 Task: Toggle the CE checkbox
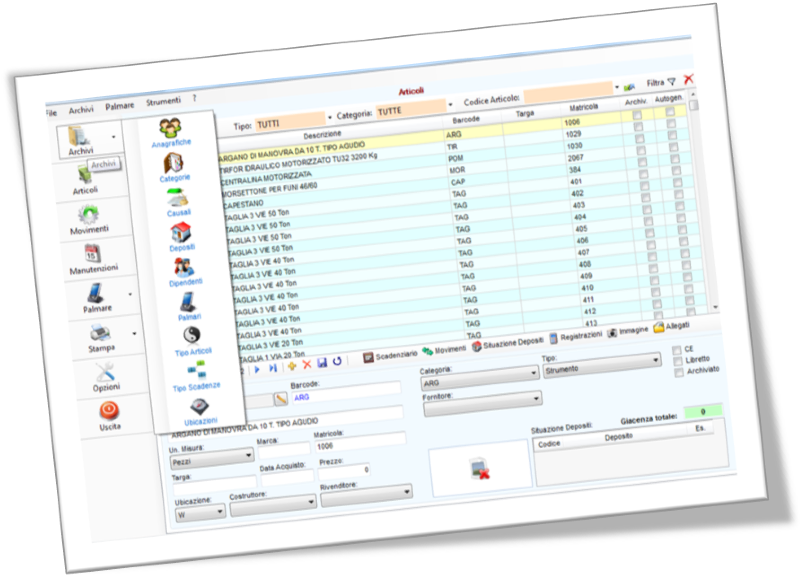[x=677, y=350]
